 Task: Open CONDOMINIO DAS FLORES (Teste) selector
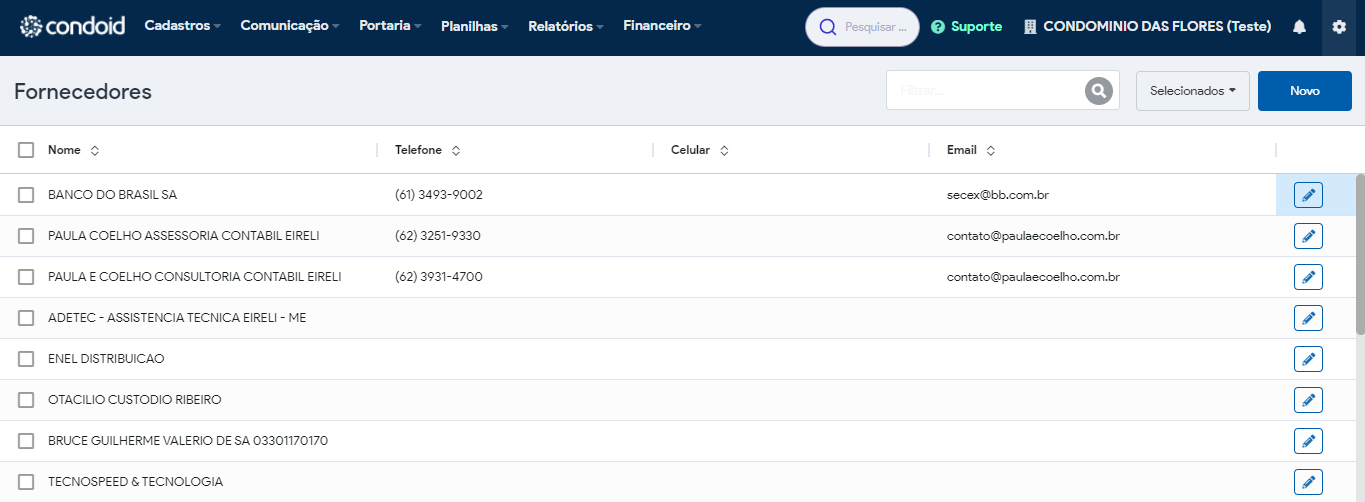1147,27
